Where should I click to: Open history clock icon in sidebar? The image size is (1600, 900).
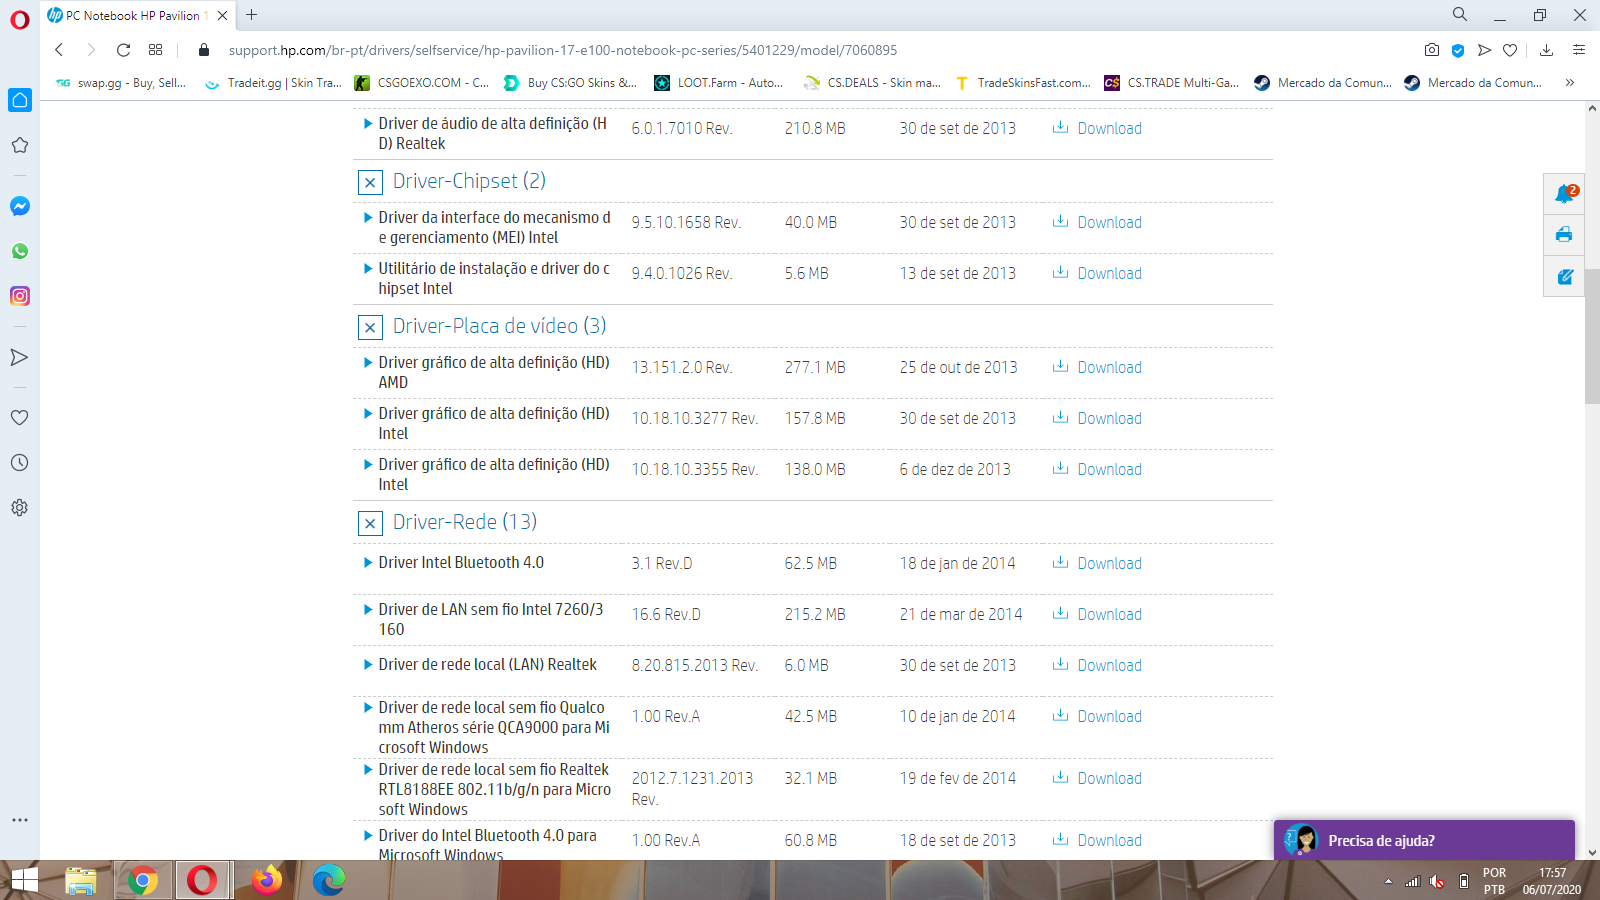[x=19, y=463]
